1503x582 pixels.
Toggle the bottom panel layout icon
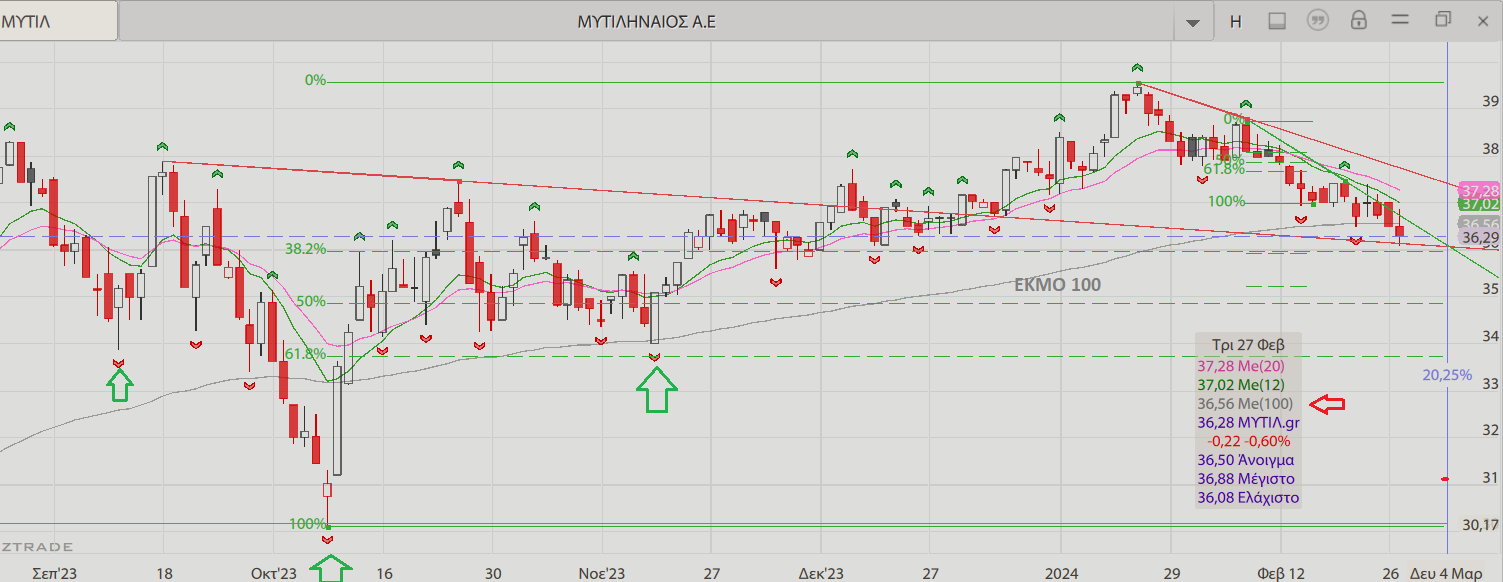(x=1277, y=21)
